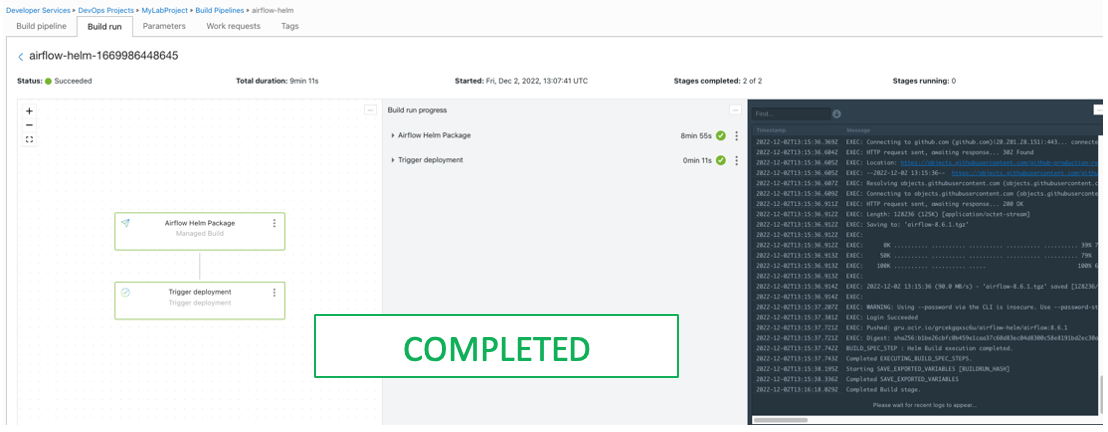Click the download icon next to log Find box
The height and width of the screenshot is (432, 1108).
tap(837, 114)
